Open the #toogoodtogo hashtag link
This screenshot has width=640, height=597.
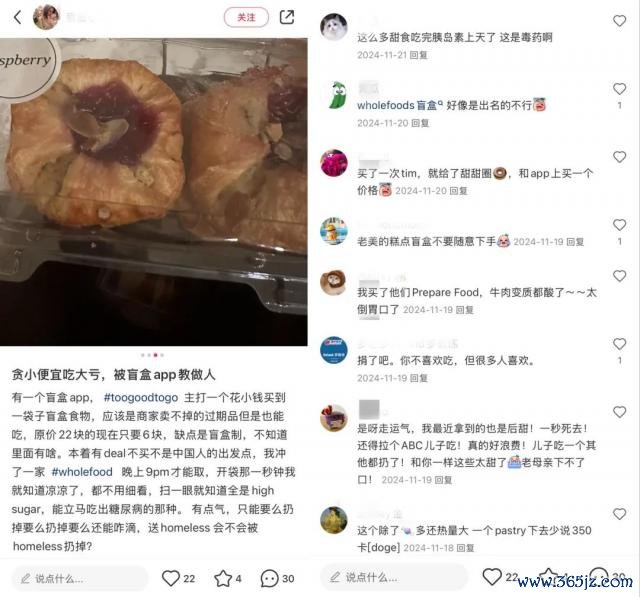141,397
